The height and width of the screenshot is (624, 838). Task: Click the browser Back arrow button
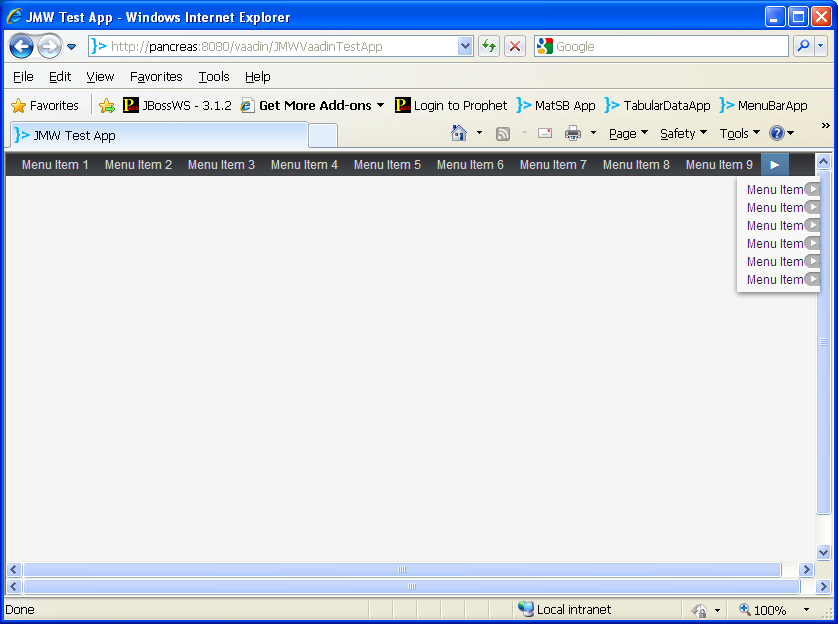22,46
